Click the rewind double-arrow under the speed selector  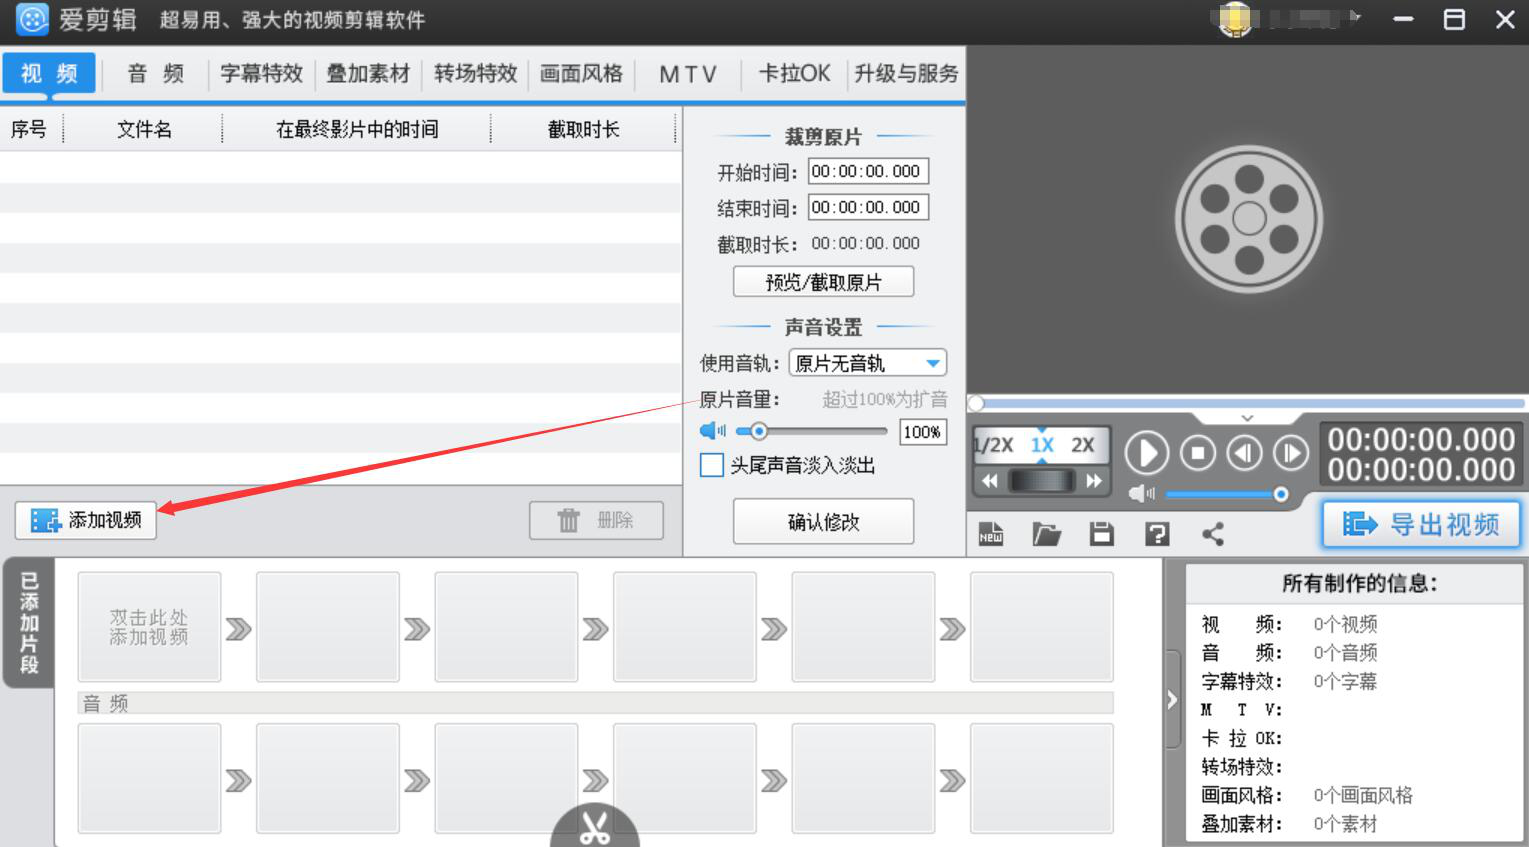tap(990, 481)
